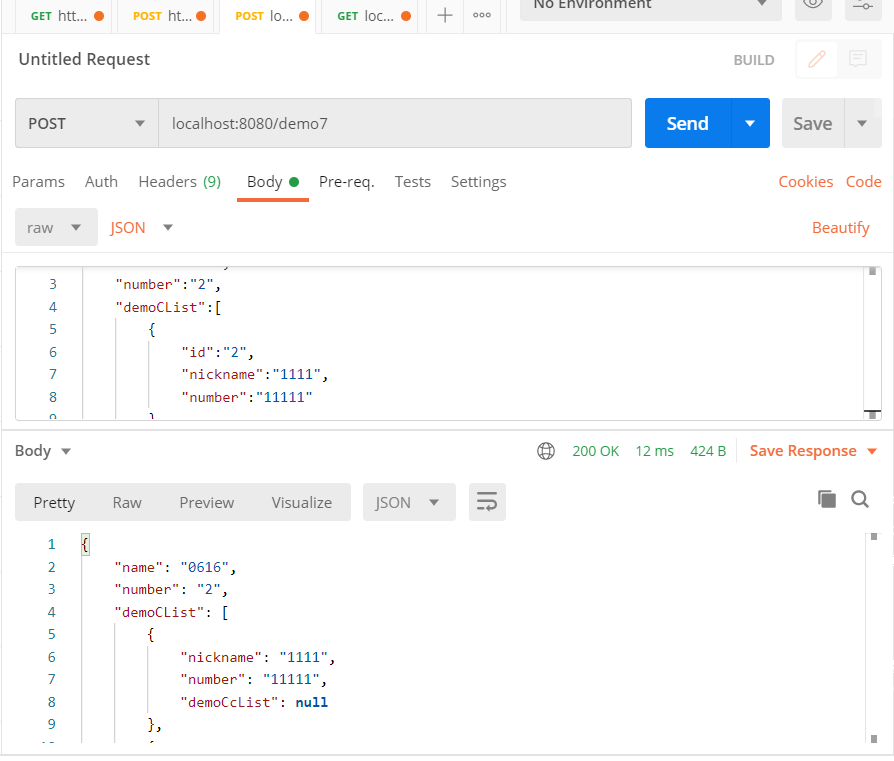Open the Auth tab
This screenshot has width=894, height=761.
(101, 181)
